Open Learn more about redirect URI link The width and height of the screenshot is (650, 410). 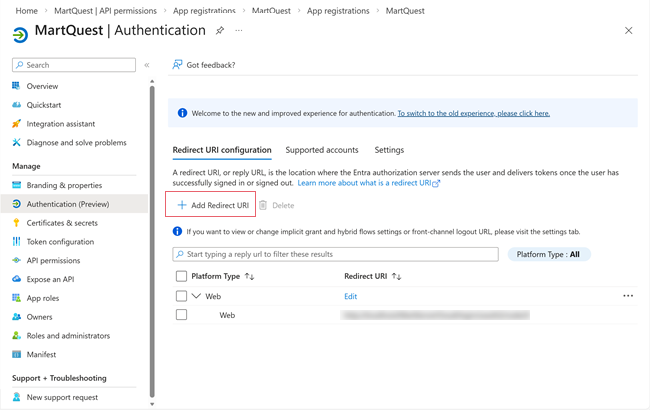[x=369, y=183]
